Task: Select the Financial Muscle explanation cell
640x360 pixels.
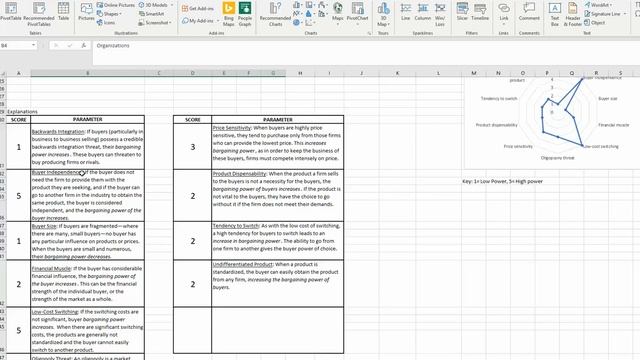Action: (87, 284)
